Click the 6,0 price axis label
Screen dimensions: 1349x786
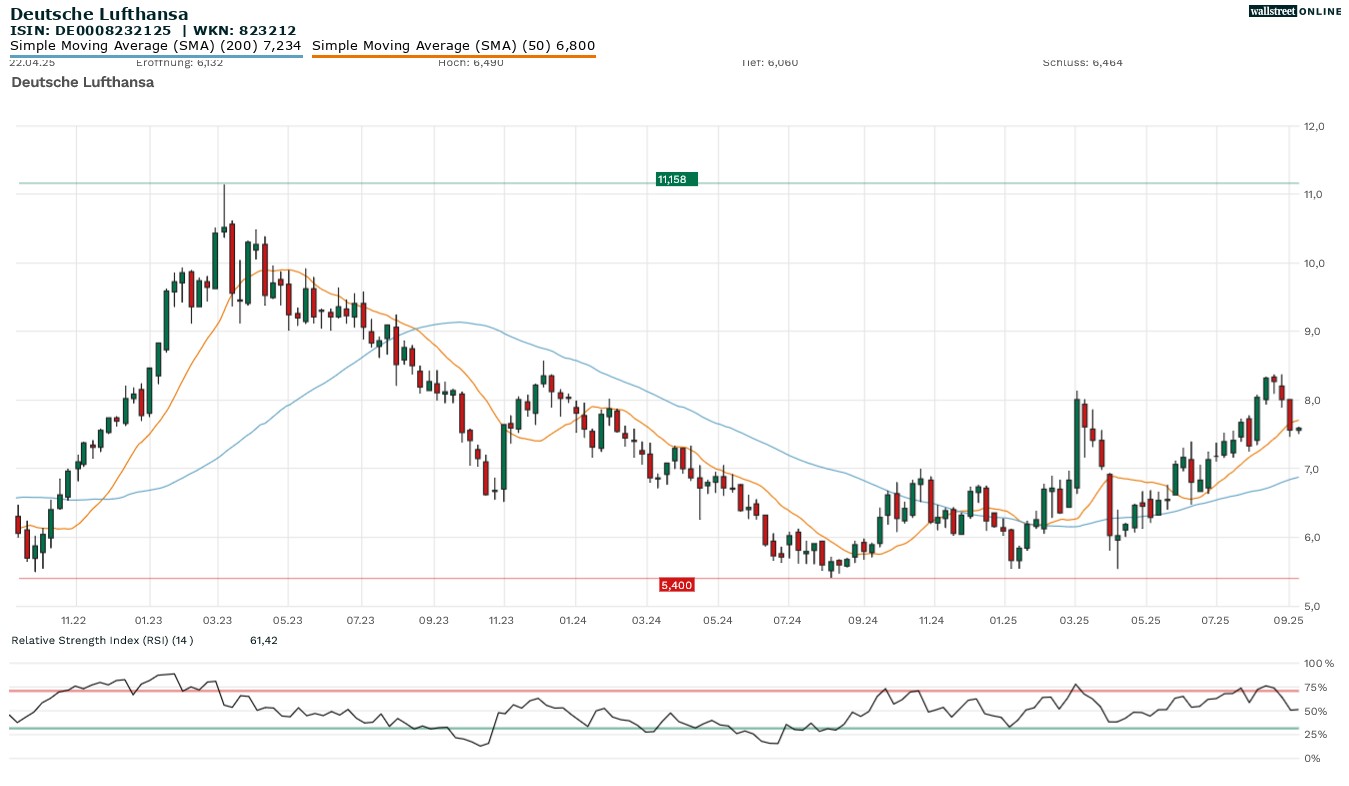[1314, 537]
